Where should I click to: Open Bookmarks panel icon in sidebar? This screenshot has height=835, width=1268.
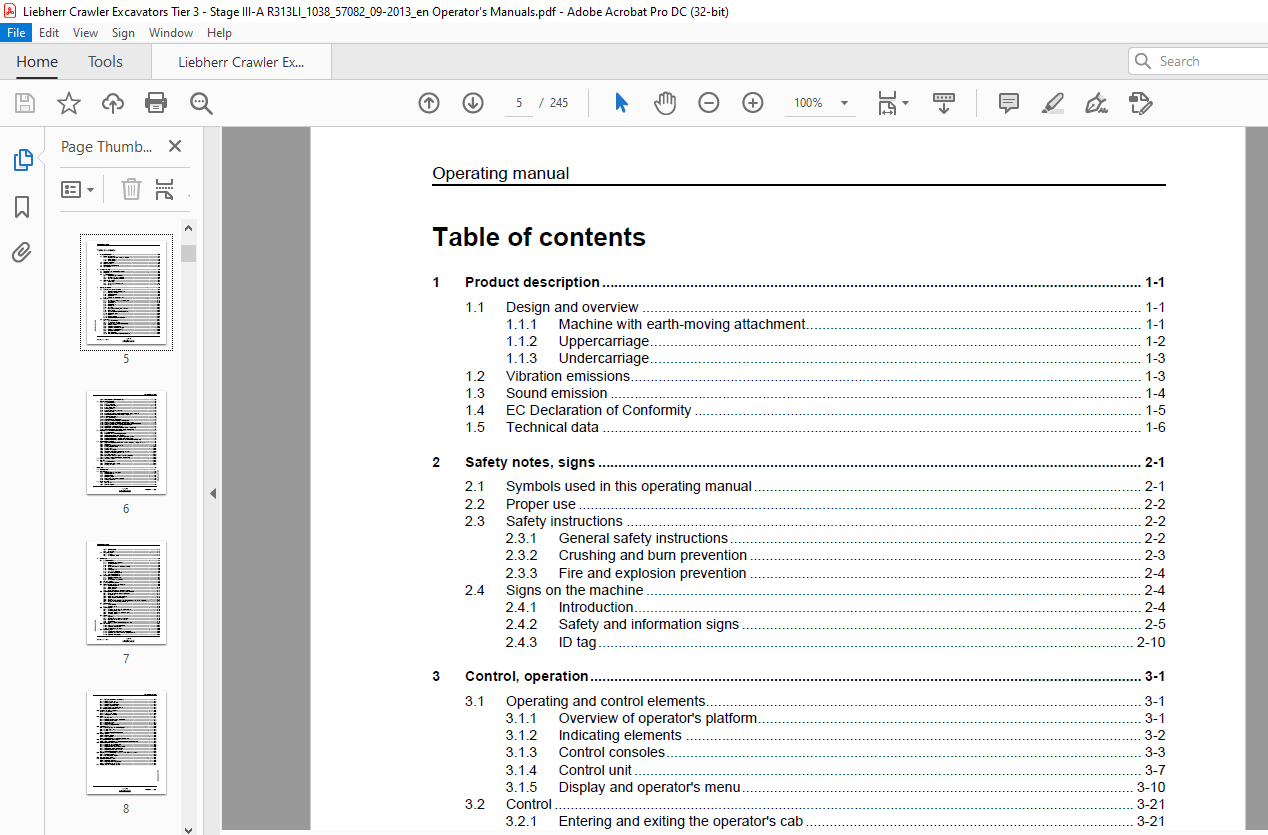click(22, 207)
